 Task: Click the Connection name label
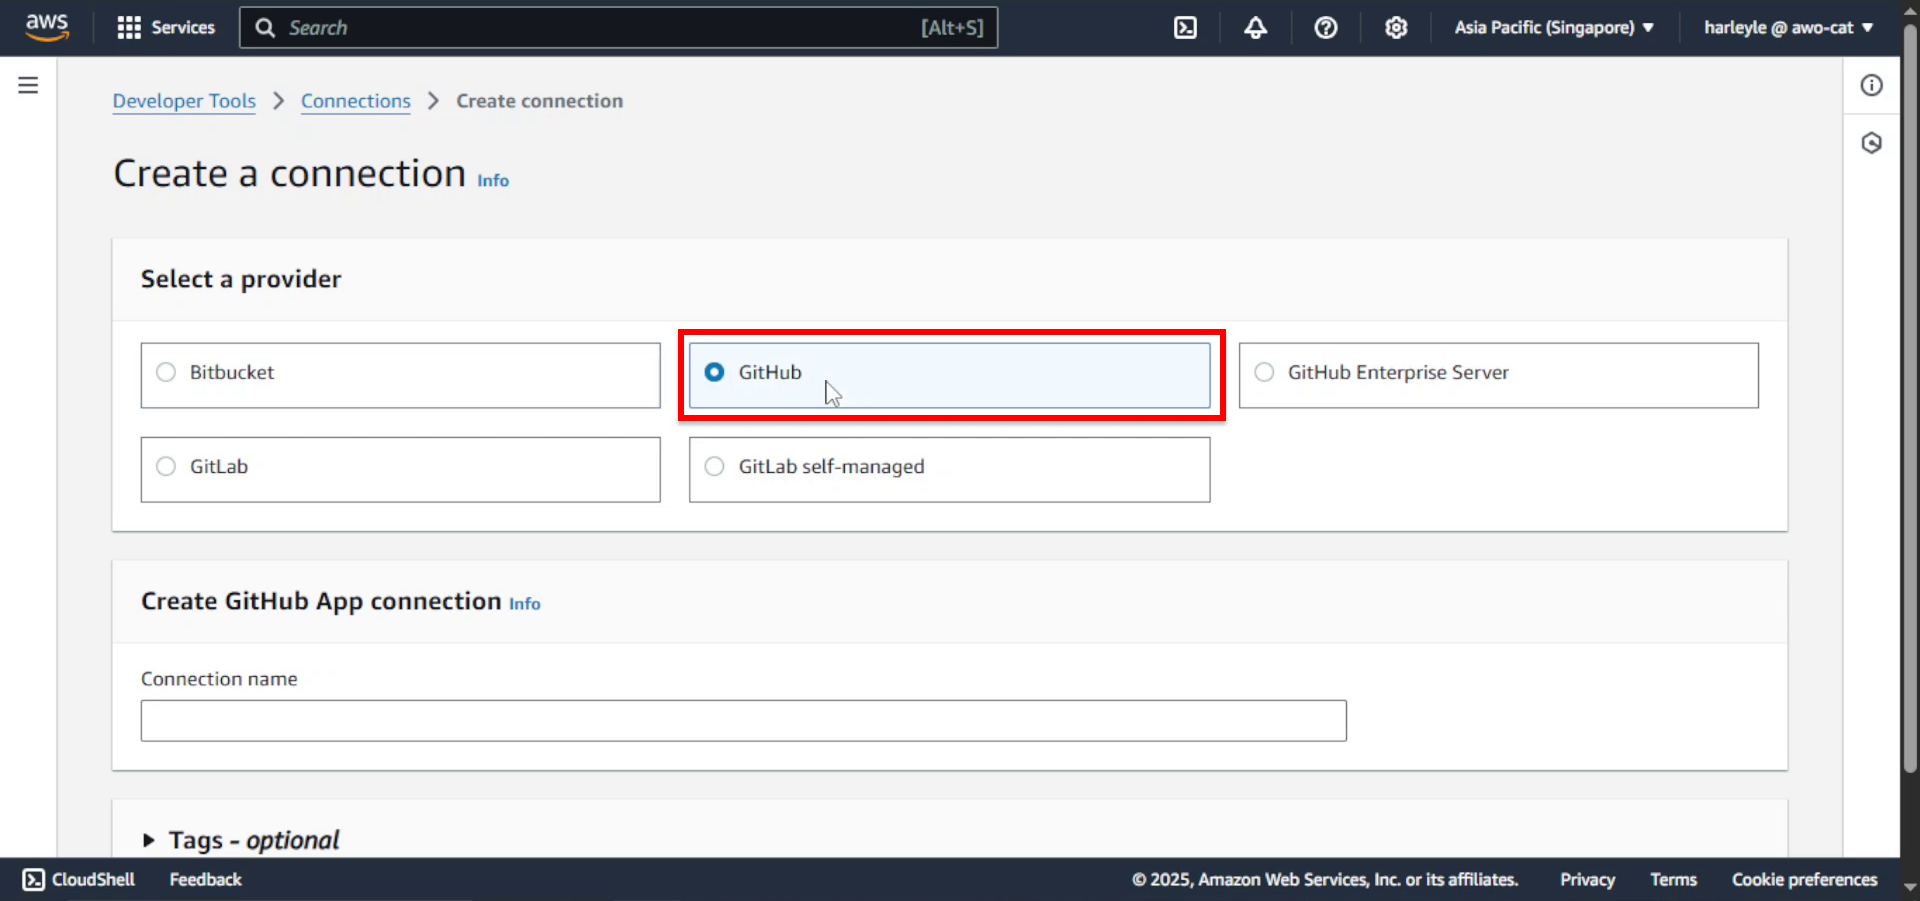pyautogui.click(x=219, y=679)
